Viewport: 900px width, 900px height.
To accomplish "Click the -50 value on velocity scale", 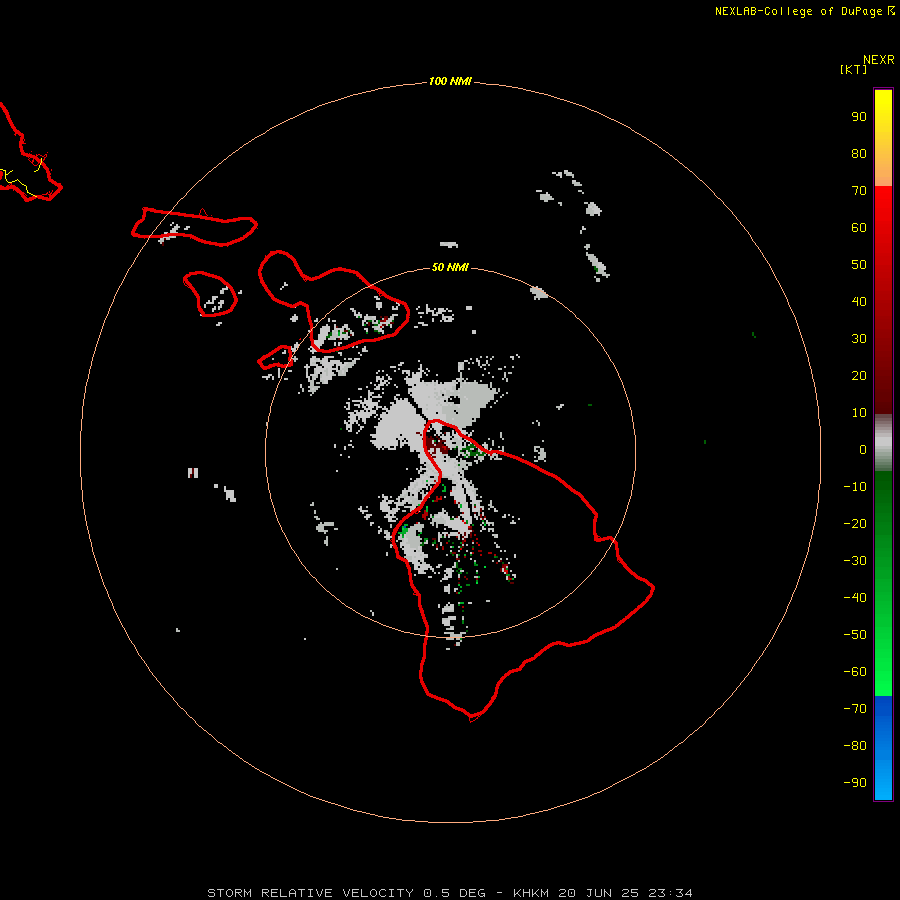I will (x=855, y=635).
